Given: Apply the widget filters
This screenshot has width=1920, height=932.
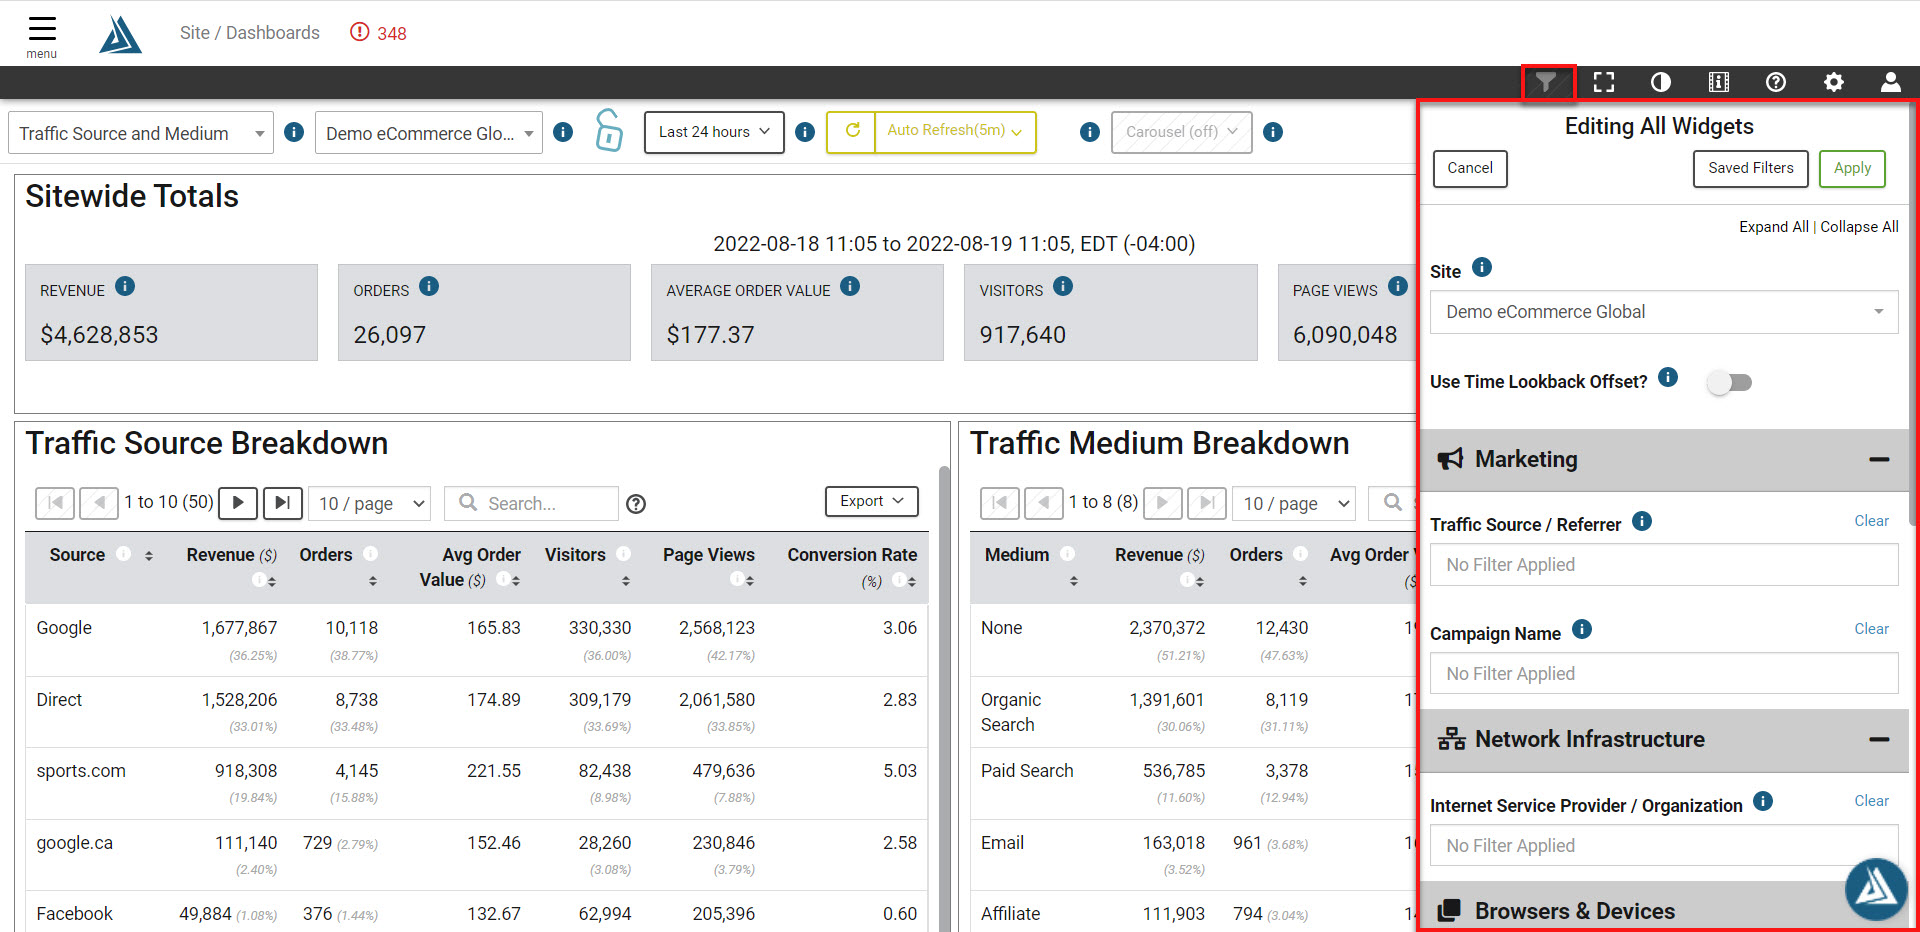Looking at the screenshot, I should click(x=1852, y=168).
